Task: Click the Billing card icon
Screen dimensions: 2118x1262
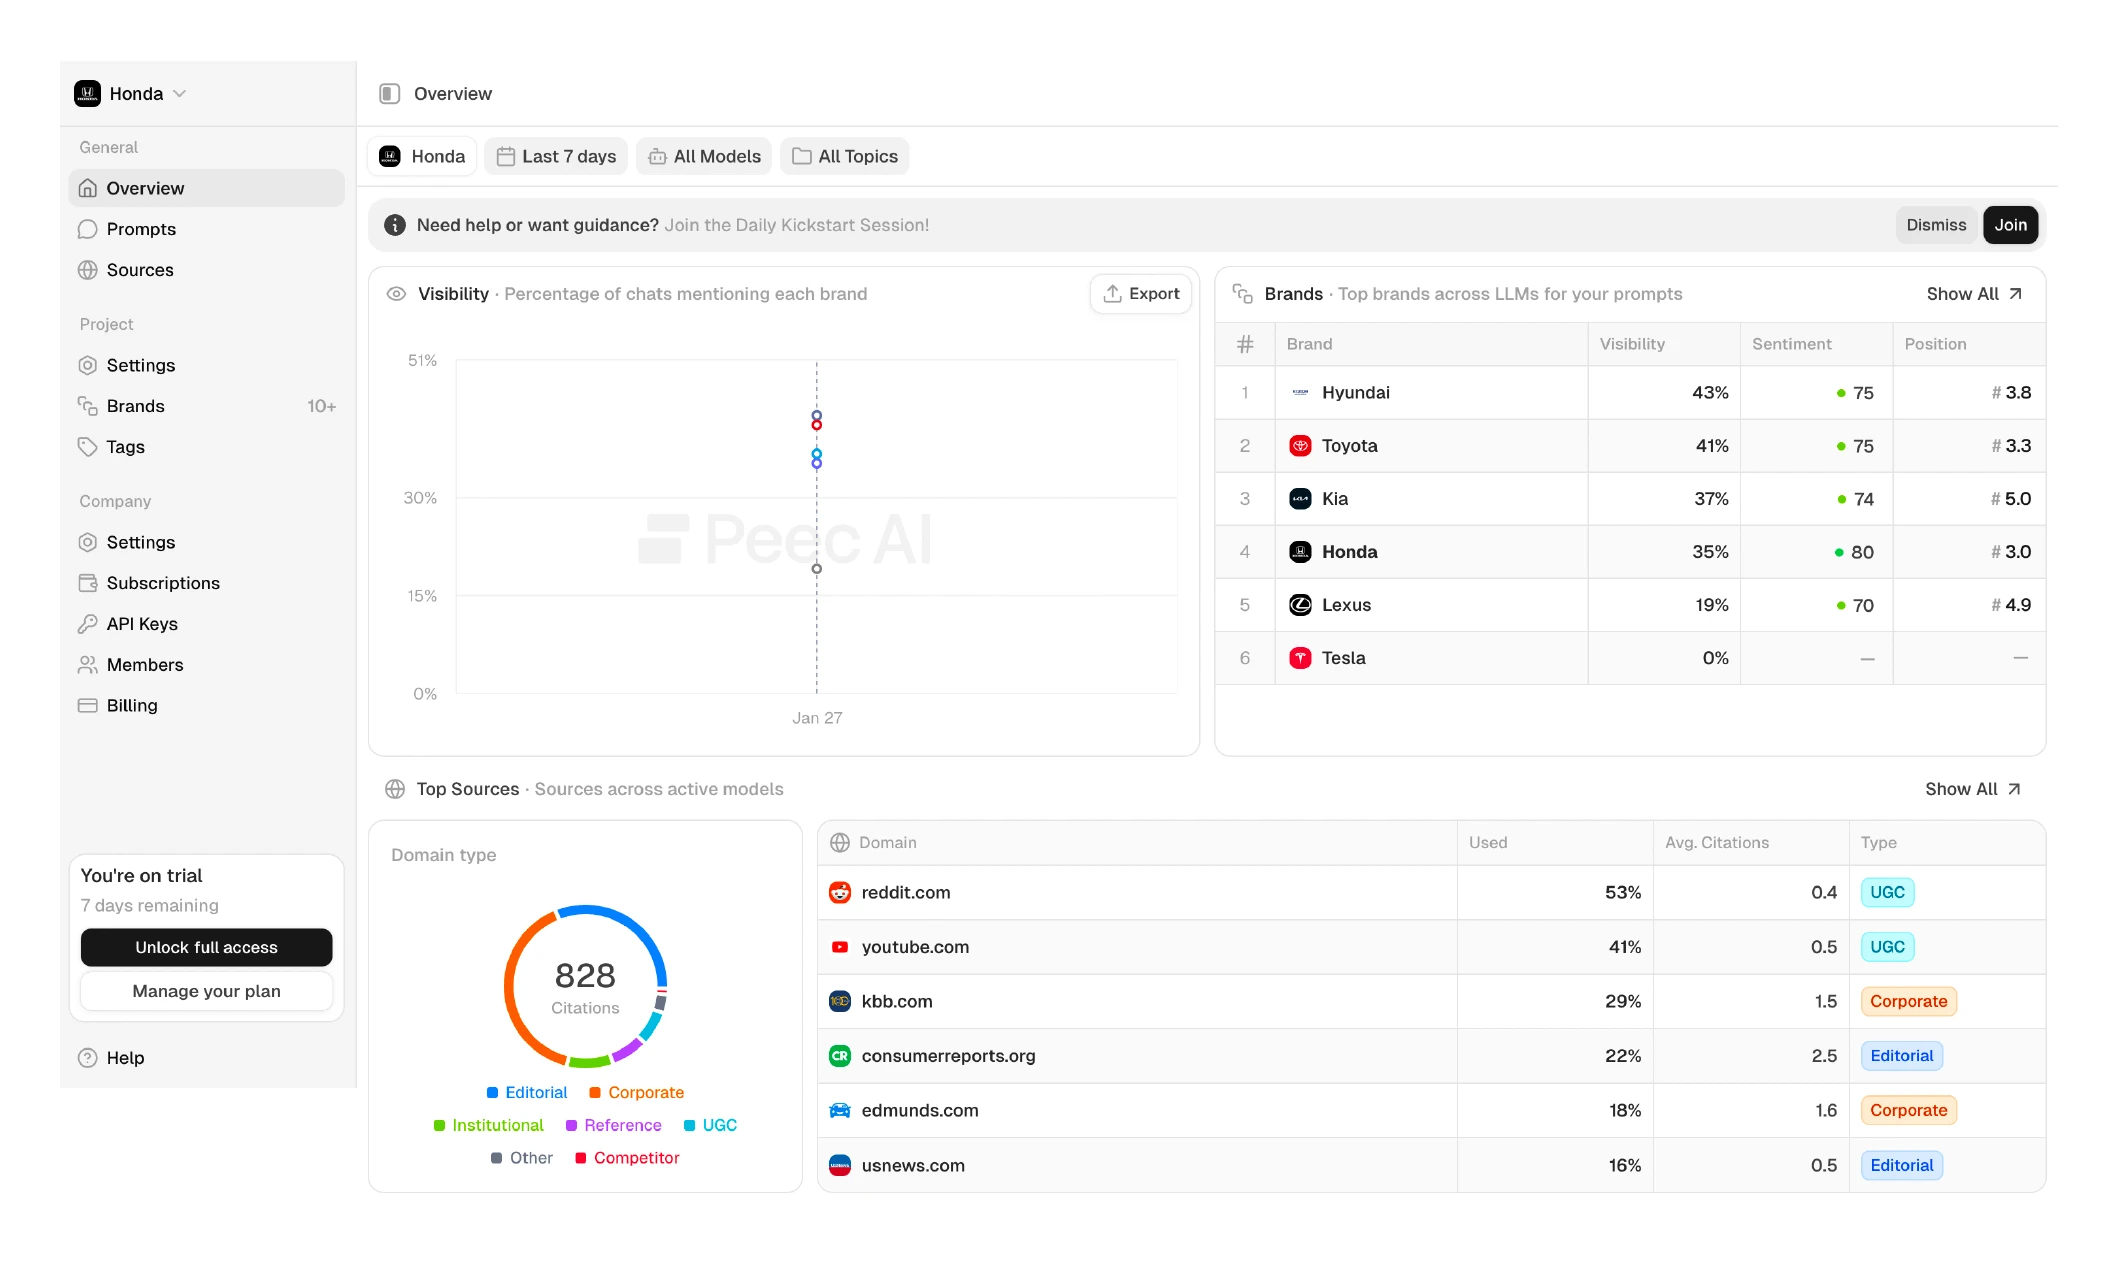Action: (x=88, y=705)
